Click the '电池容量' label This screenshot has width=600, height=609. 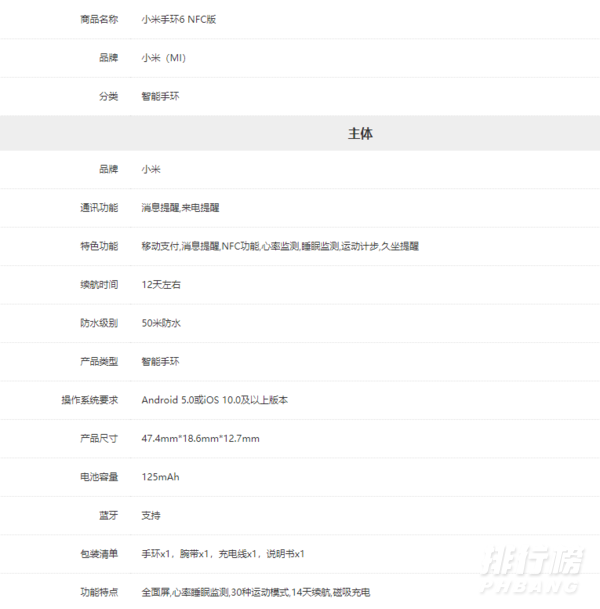click(x=99, y=477)
